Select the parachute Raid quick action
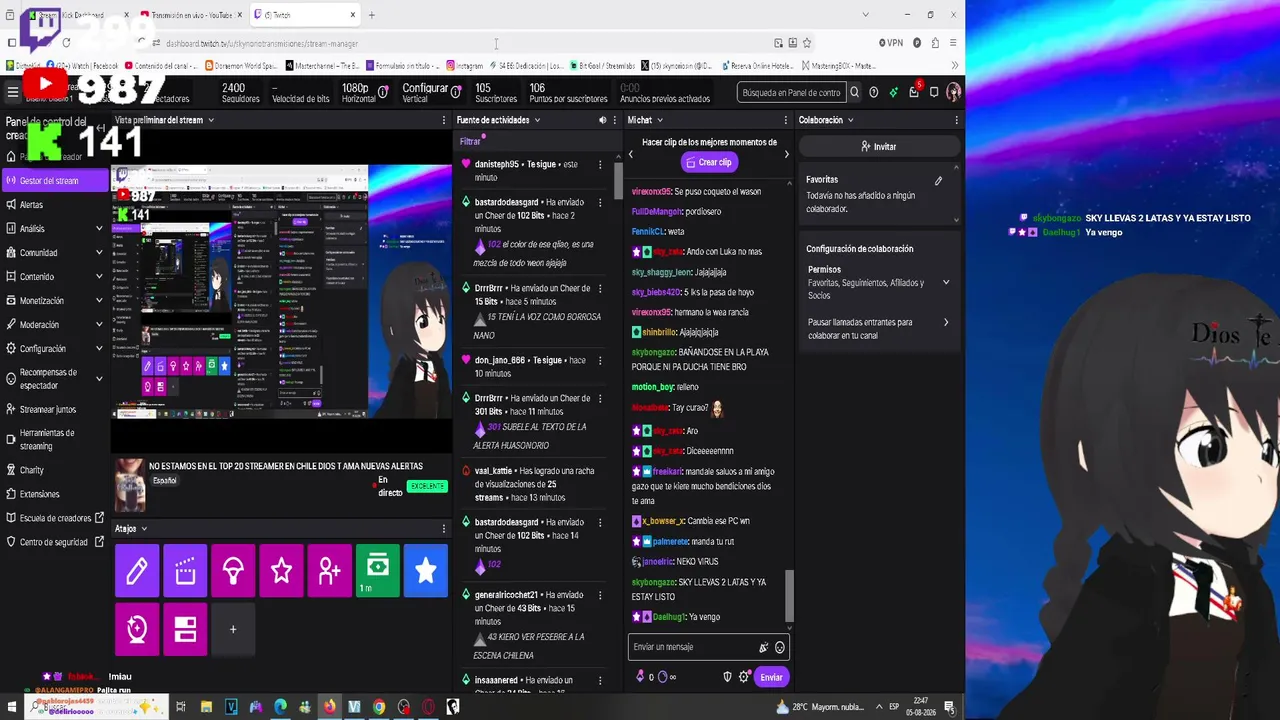 click(233, 570)
